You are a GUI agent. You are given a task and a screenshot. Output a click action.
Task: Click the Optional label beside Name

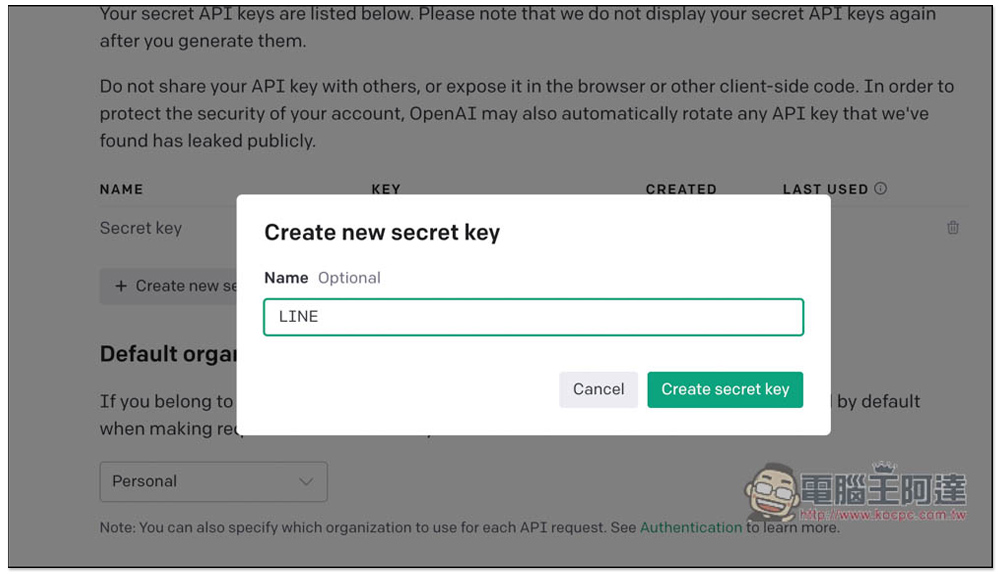[349, 278]
